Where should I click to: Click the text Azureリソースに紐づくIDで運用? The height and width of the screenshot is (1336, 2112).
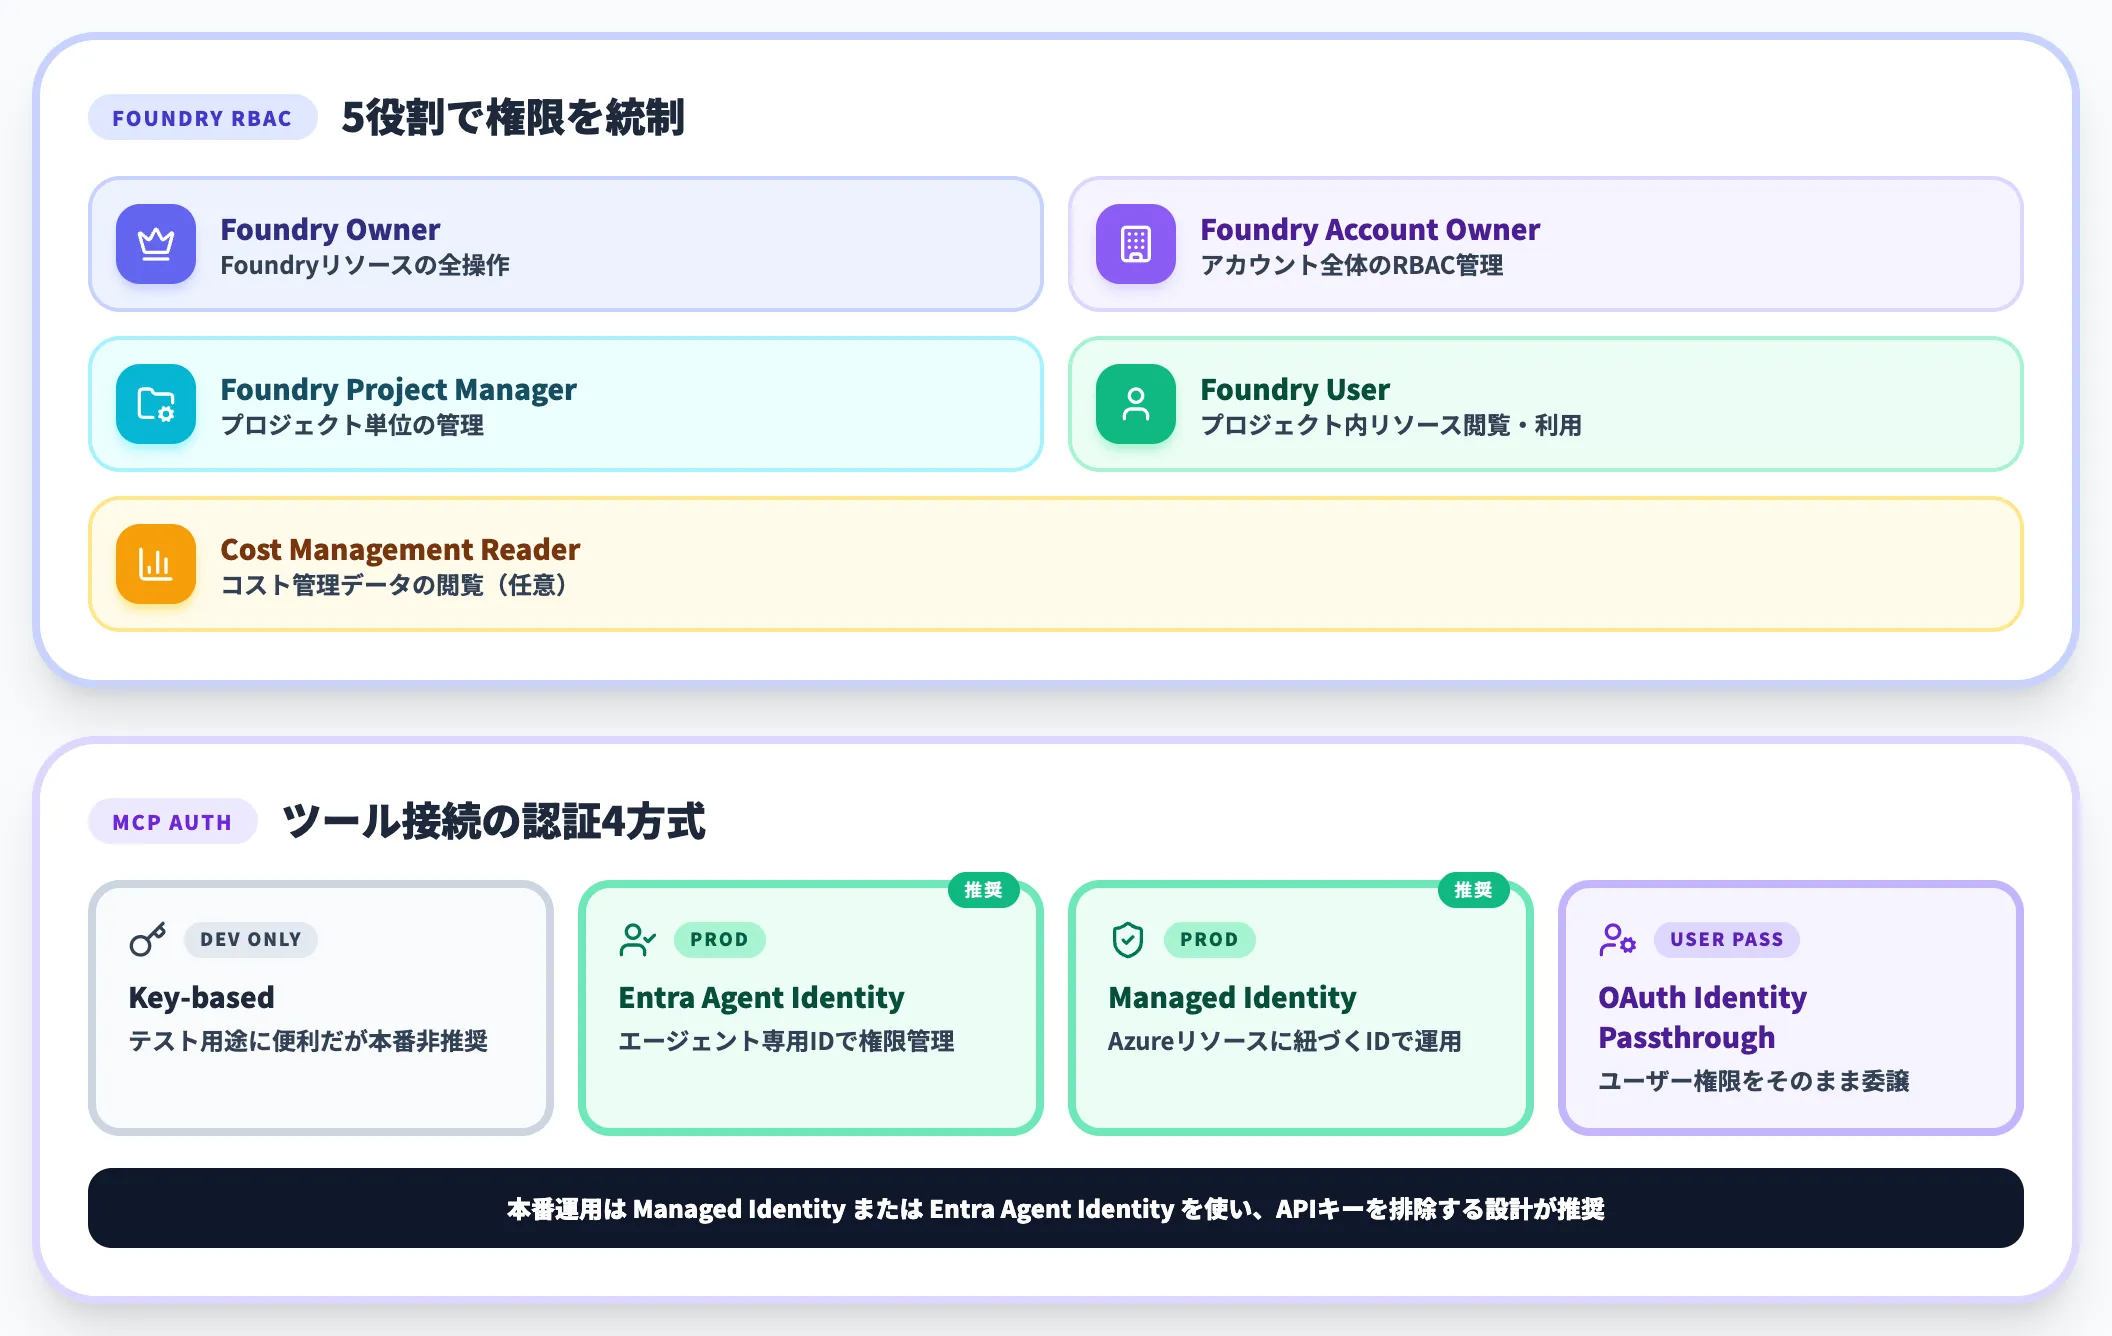(x=1285, y=1041)
